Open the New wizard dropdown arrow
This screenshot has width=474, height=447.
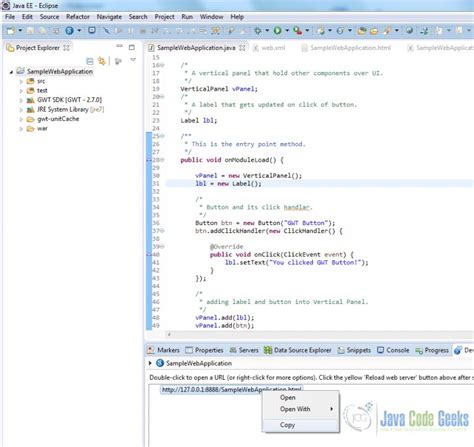coord(20,31)
